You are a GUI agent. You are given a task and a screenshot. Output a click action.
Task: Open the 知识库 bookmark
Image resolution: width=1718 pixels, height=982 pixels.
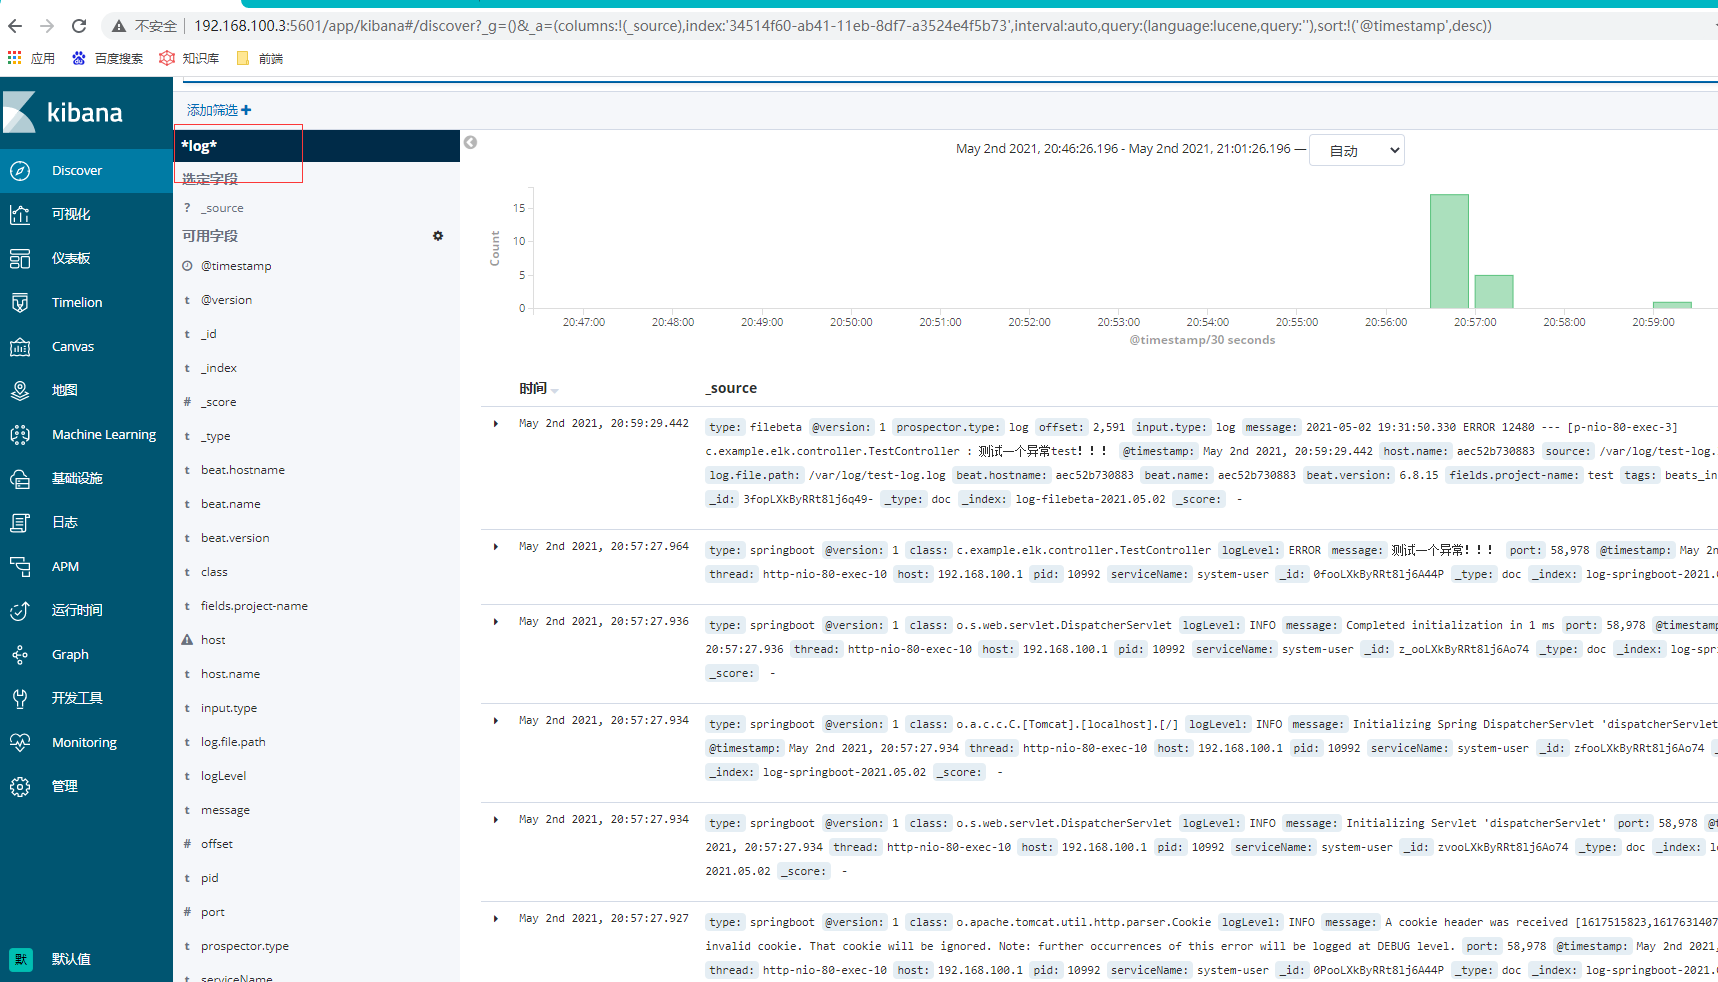coord(189,59)
